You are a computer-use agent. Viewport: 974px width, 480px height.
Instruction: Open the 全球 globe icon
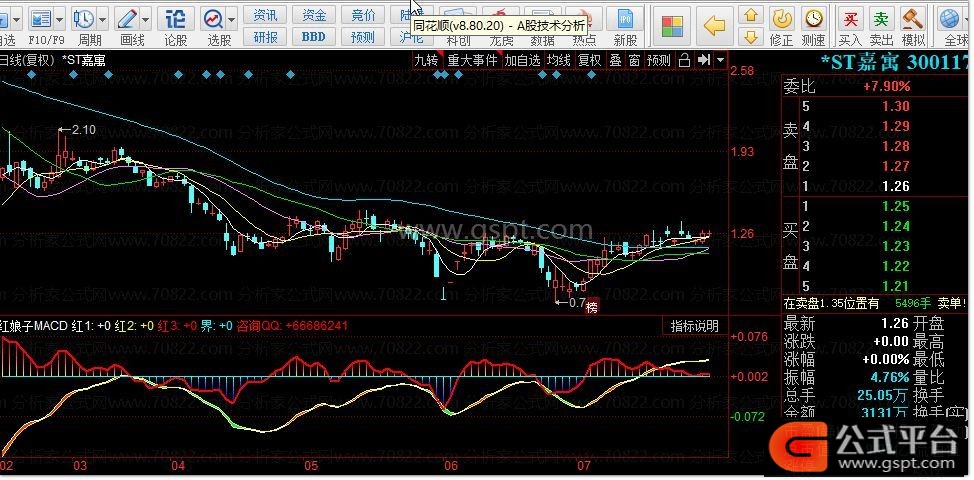tap(950, 19)
